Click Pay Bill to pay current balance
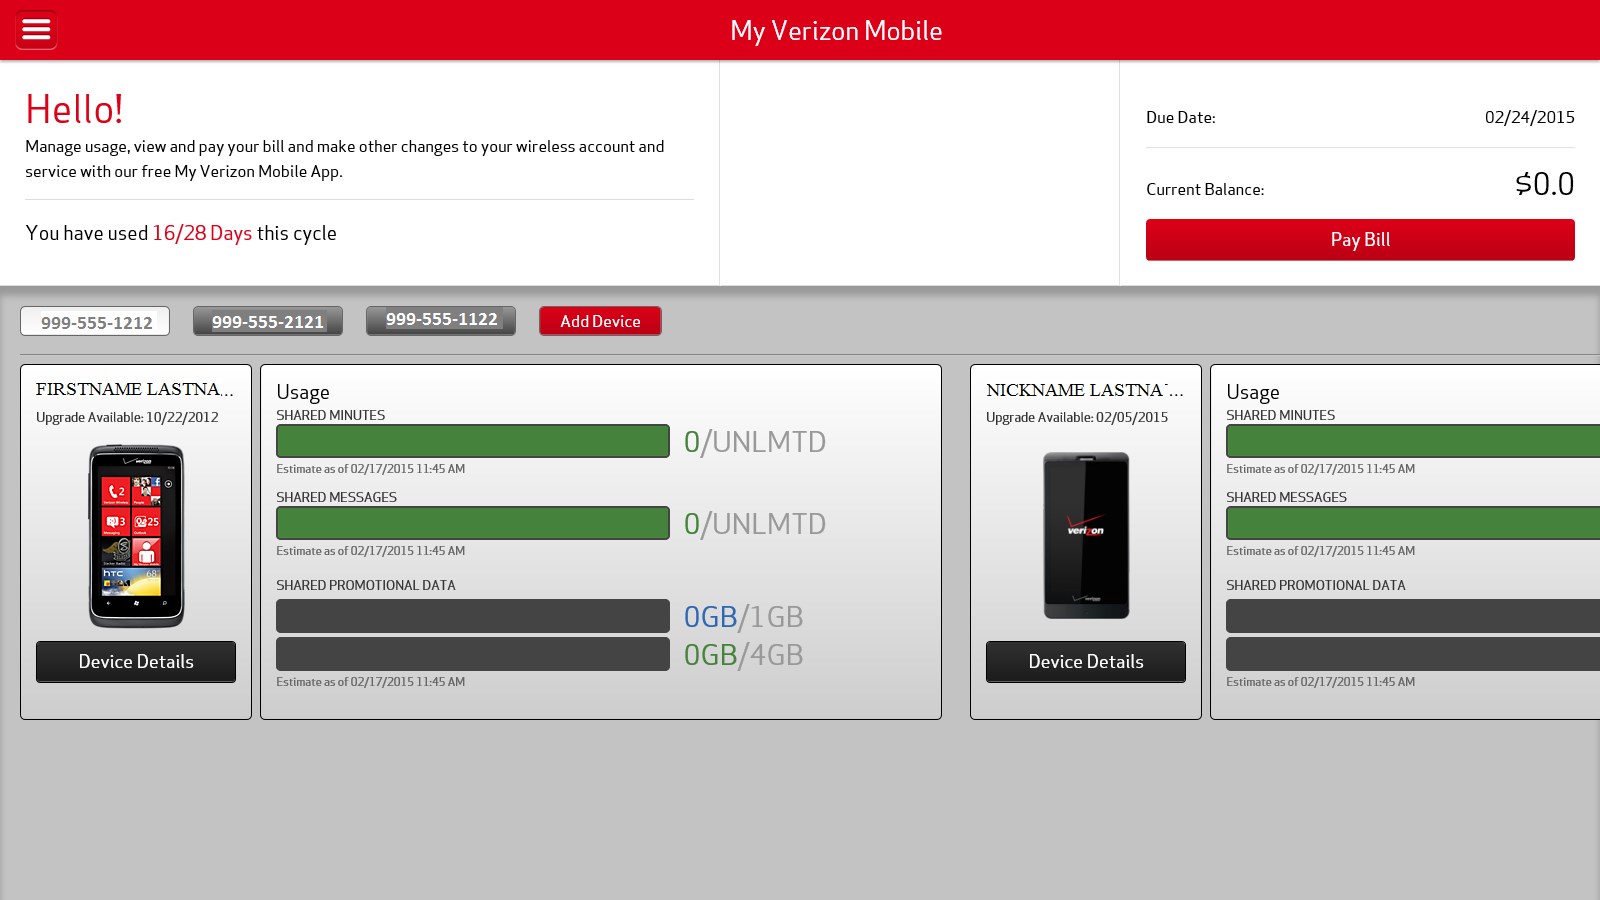The width and height of the screenshot is (1600, 900). pos(1358,239)
